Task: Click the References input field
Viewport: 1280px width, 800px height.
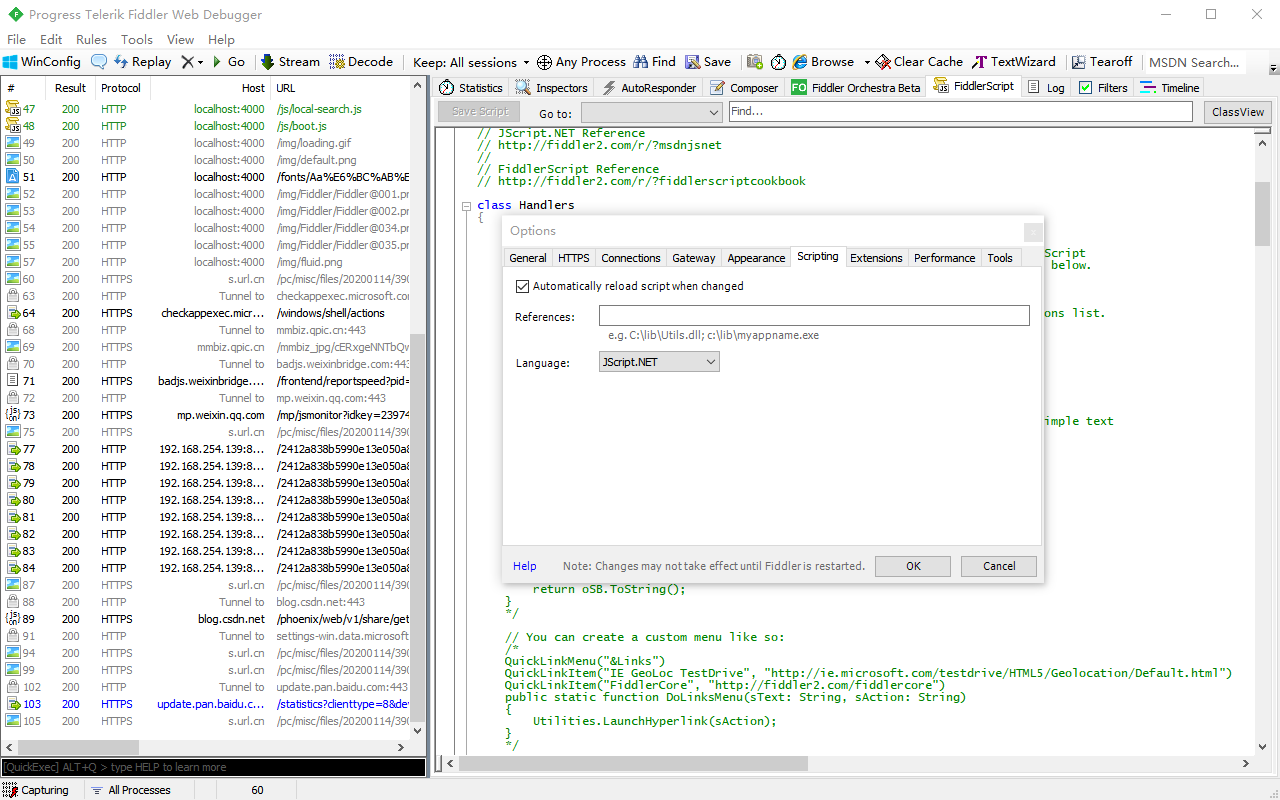Action: [x=814, y=316]
